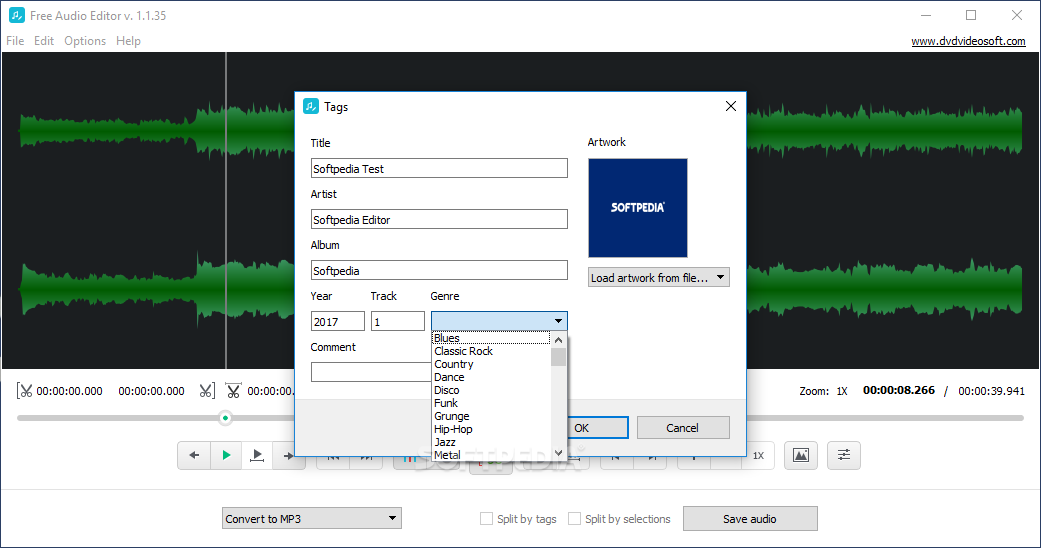The image size is (1041, 548).
Task: Click the Softpedia artwork thumbnail
Action: pos(637,207)
